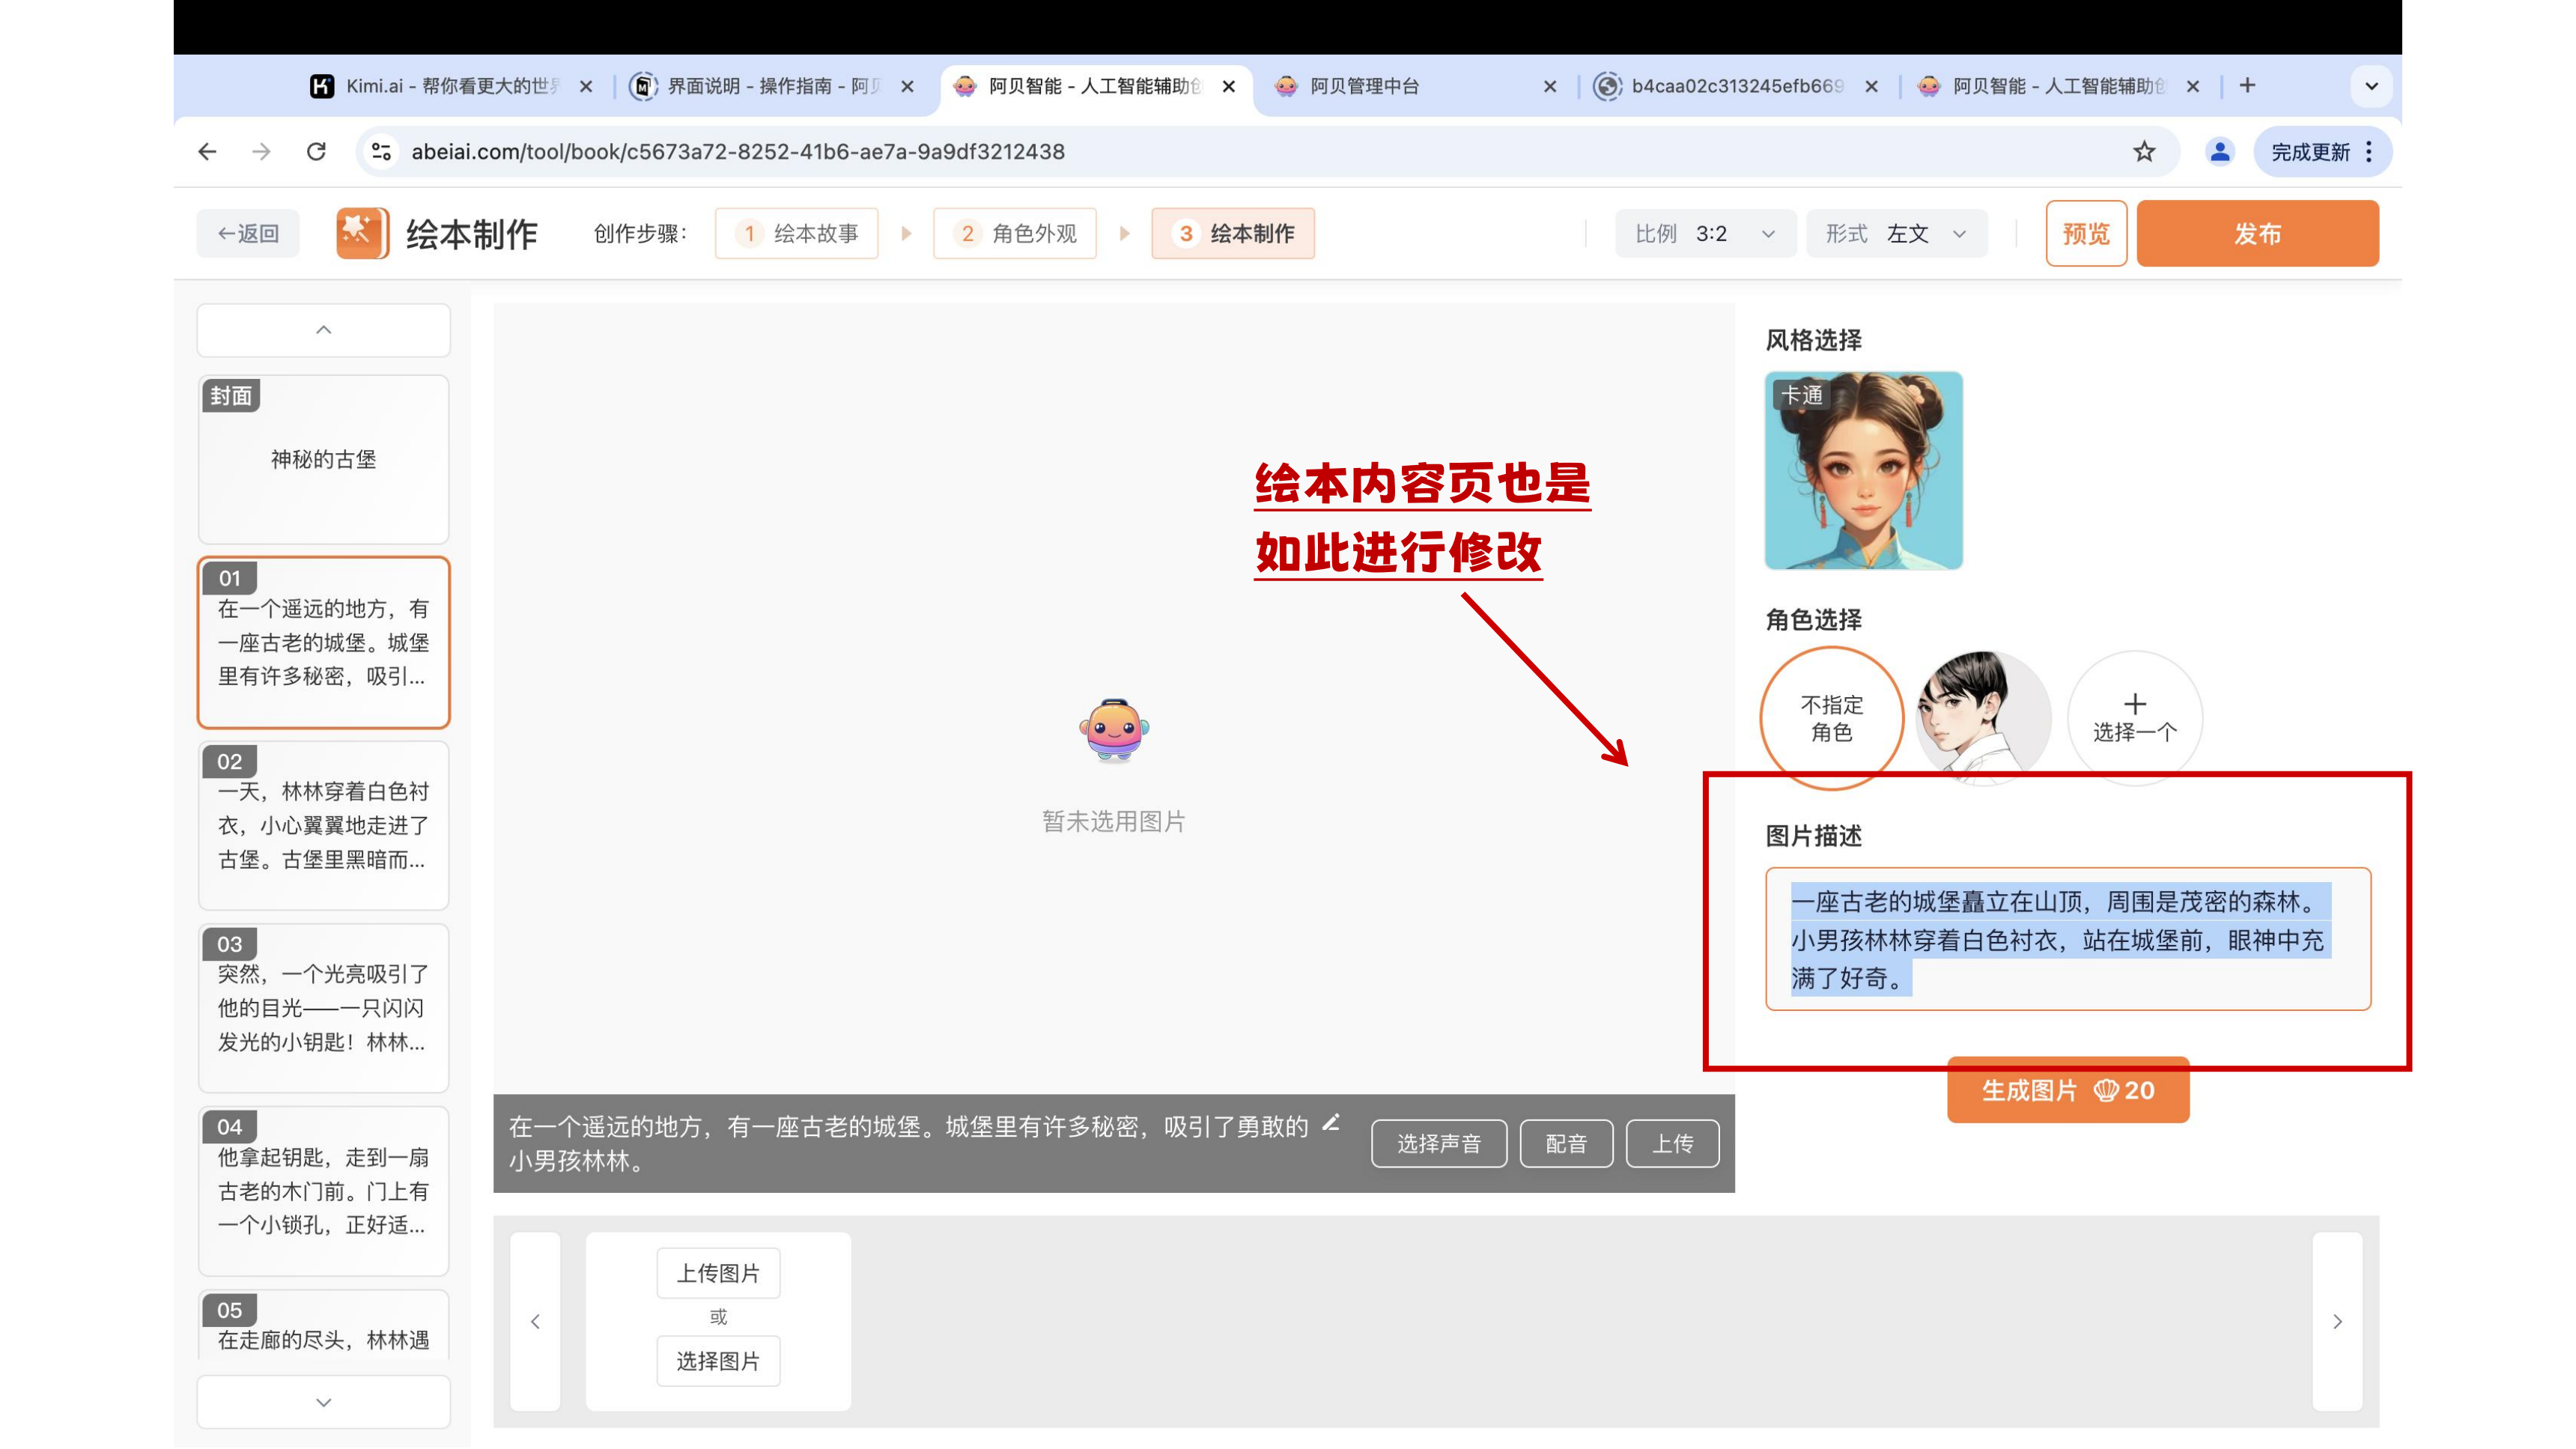Click the browser address bar URL
Viewport: 2576px width, 1449px height.
tap(738, 151)
